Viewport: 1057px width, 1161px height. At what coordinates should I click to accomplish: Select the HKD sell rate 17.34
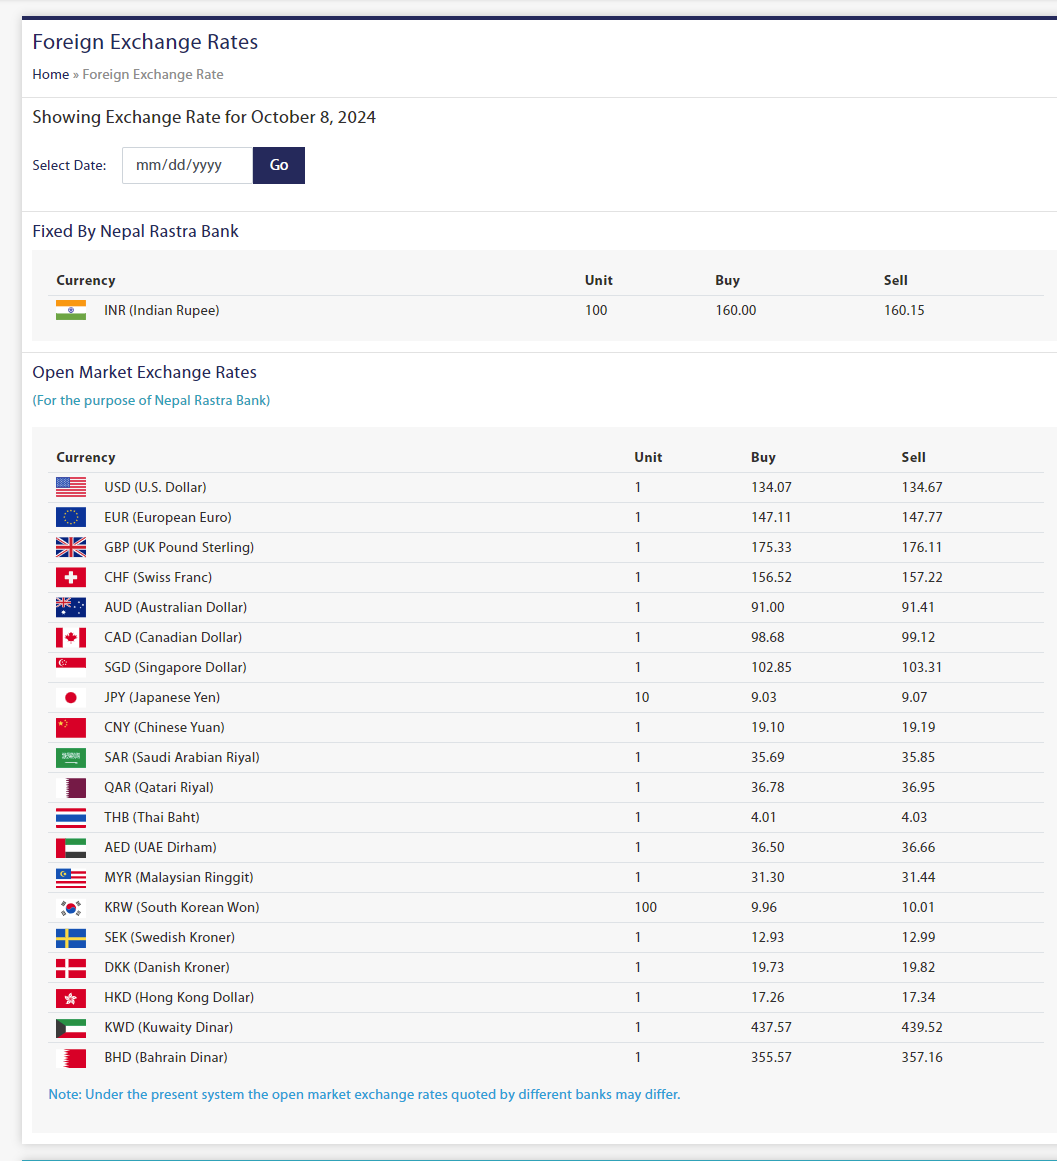(918, 997)
